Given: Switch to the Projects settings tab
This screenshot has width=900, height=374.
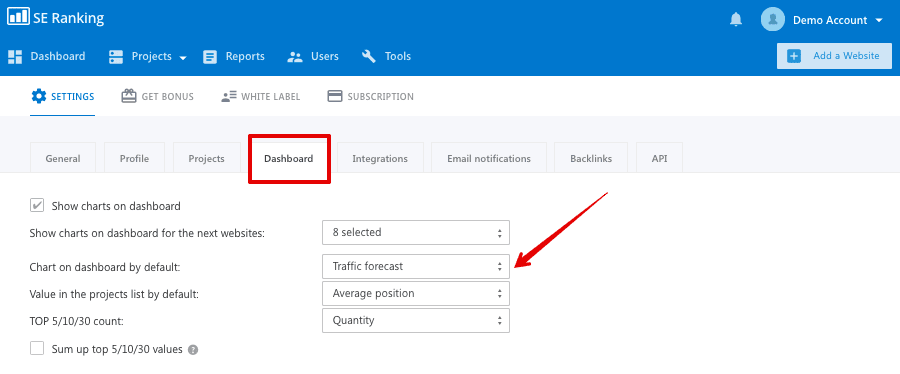Looking at the screenshot, I should (x=207, y=158).
